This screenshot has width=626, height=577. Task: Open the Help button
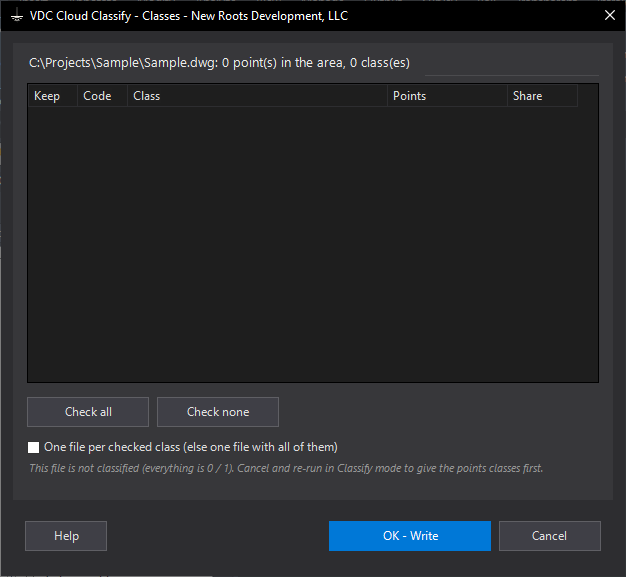(66, 536)
